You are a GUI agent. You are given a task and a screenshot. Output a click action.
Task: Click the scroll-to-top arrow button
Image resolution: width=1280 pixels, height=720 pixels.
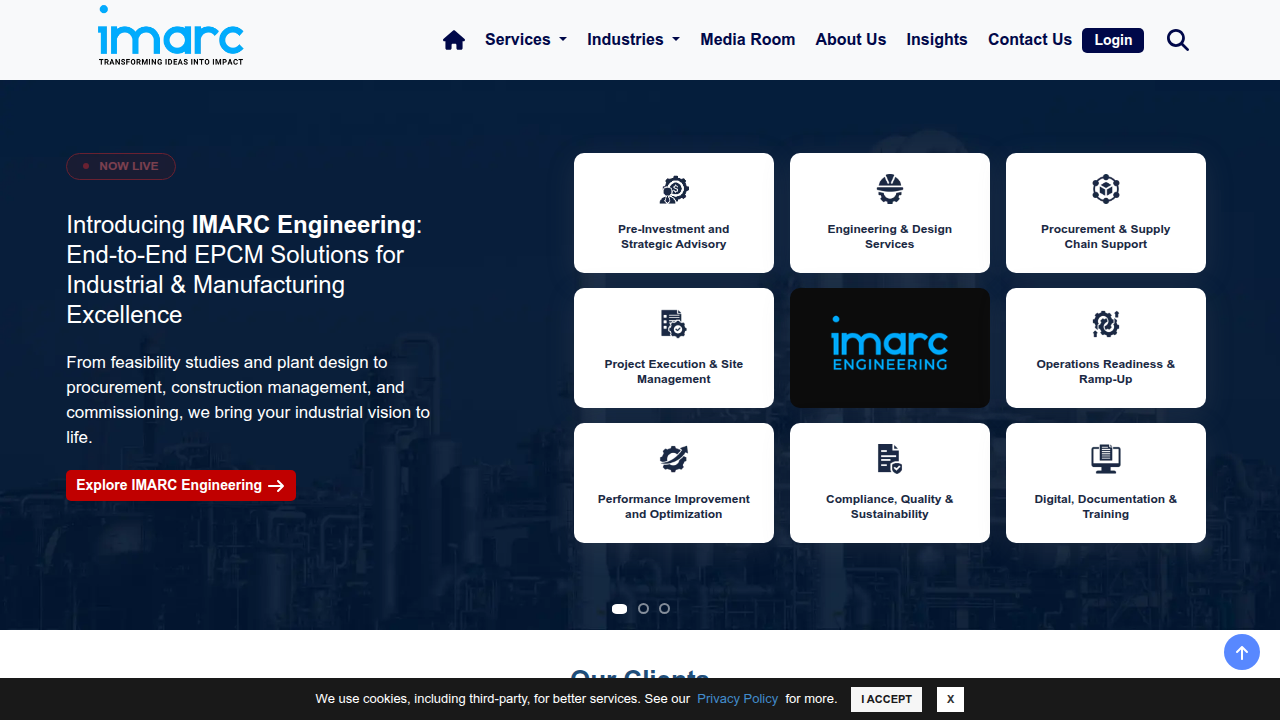[x=1242, y=653]
